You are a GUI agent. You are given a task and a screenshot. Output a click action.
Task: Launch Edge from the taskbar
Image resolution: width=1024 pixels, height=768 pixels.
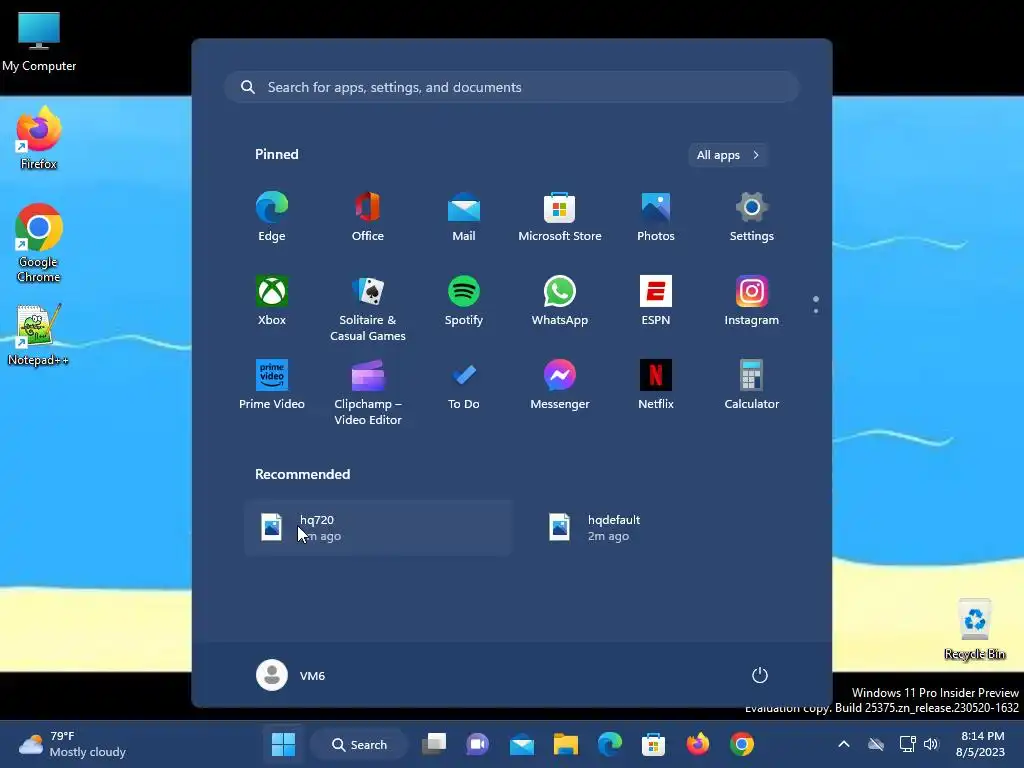[609, 744]
